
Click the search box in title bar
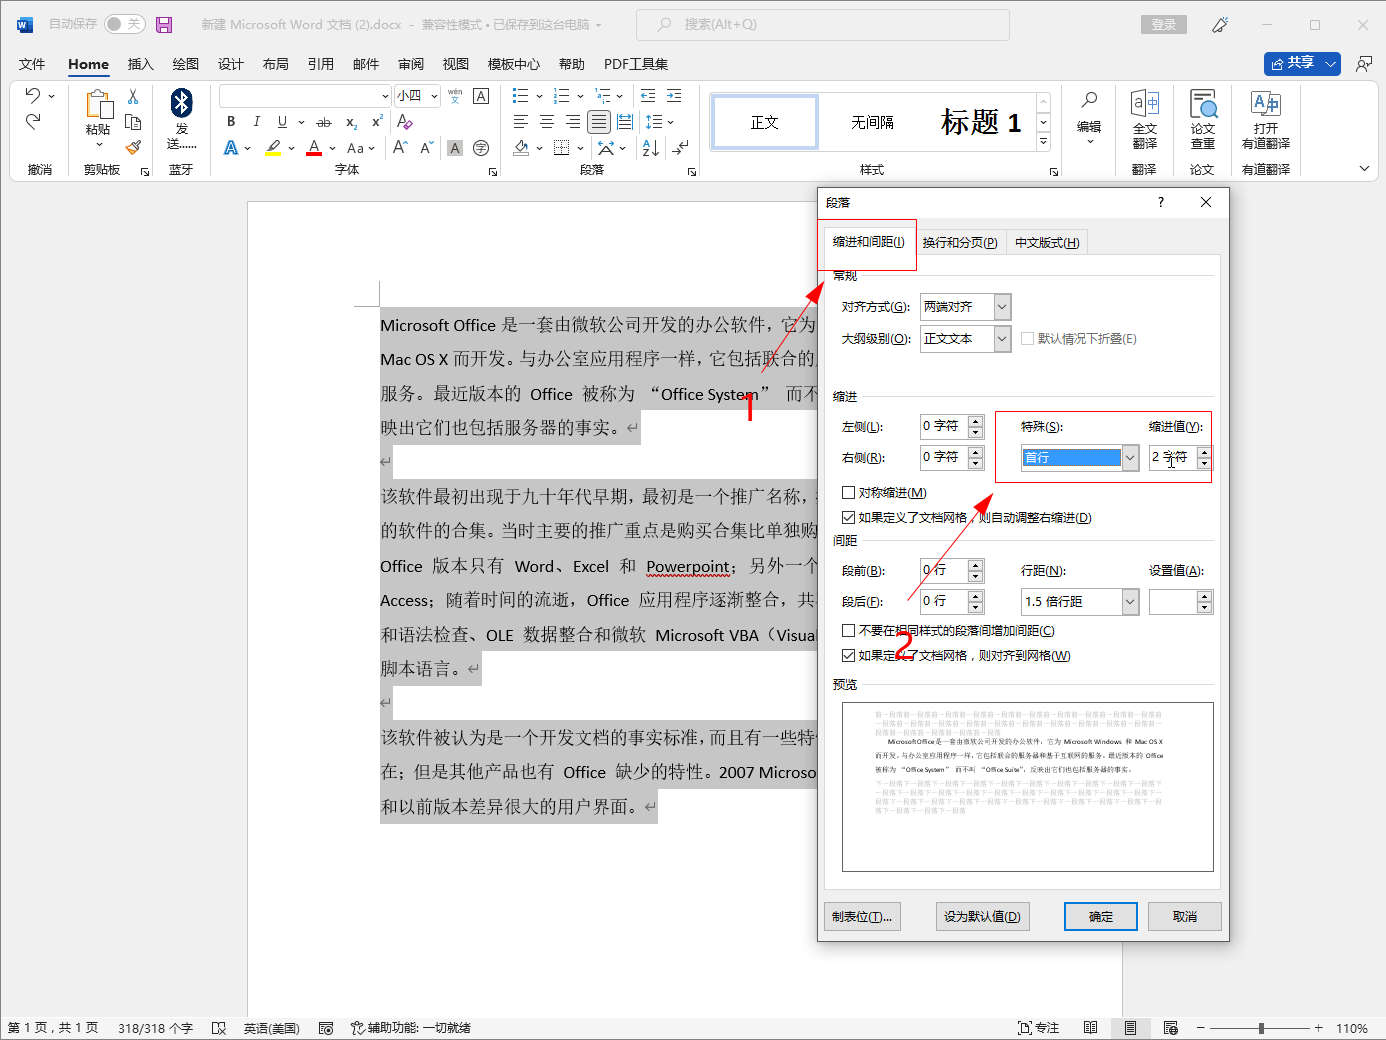822,24
